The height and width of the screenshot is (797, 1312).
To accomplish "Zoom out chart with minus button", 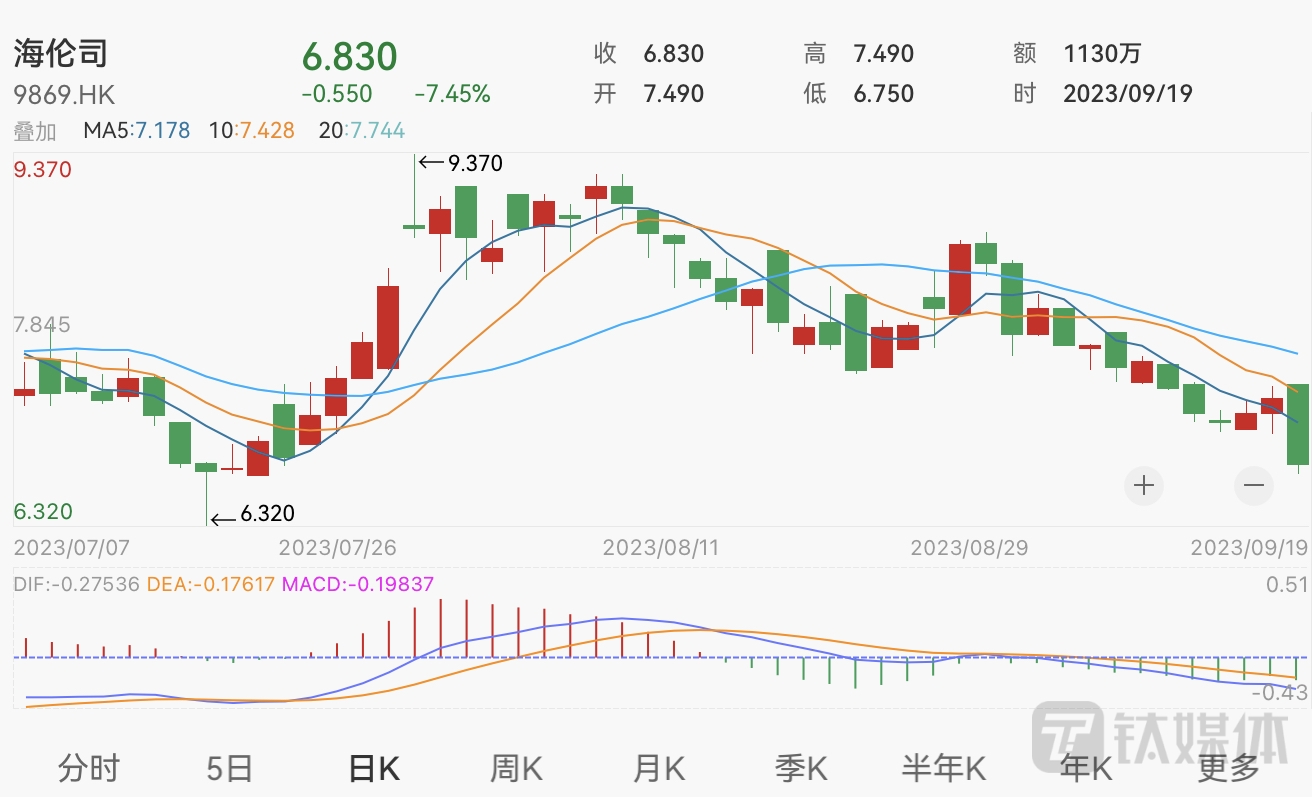I will 1253,486.
